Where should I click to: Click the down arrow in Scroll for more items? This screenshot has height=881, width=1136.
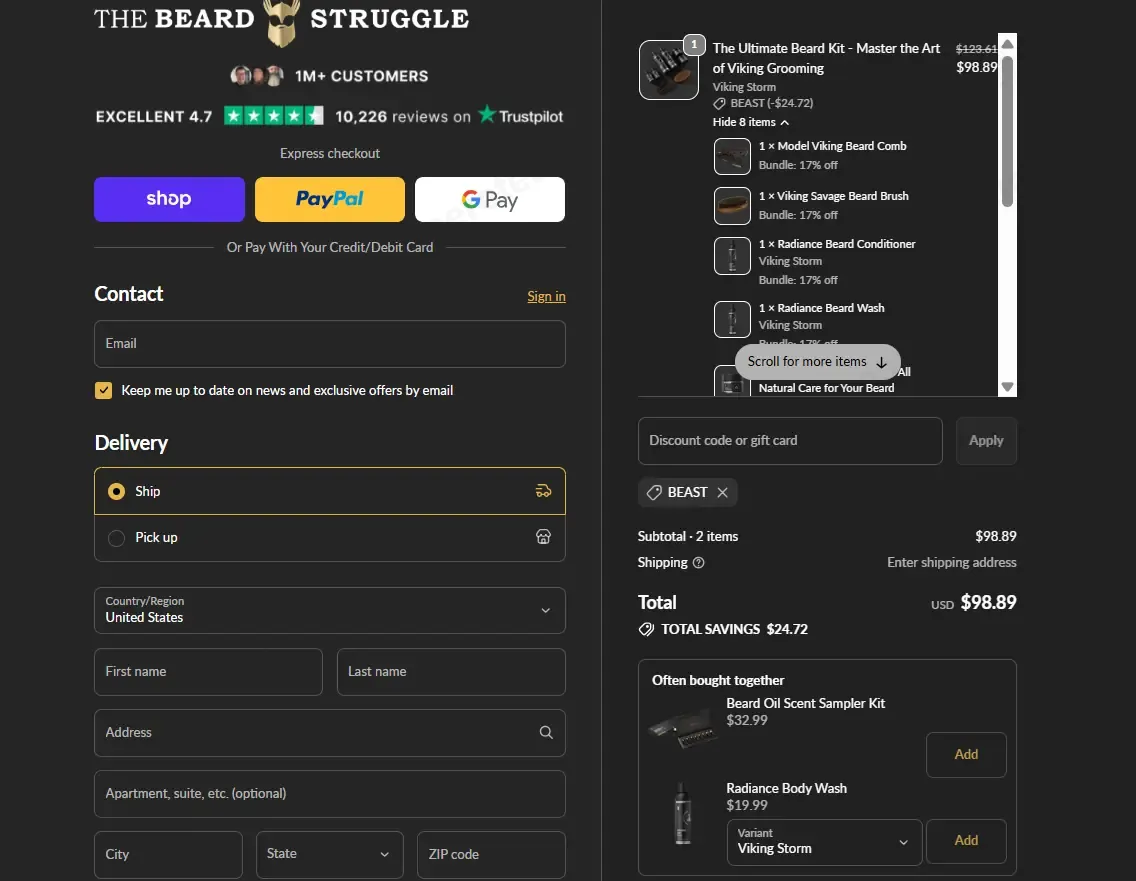(881, 362)
